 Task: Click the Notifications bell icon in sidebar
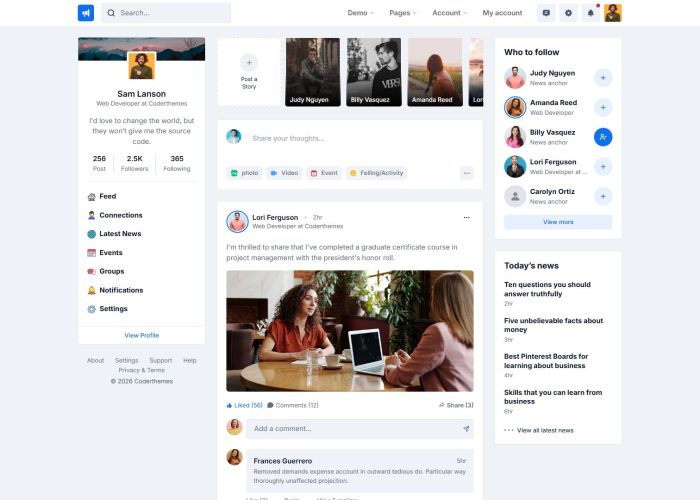point(92,290)
